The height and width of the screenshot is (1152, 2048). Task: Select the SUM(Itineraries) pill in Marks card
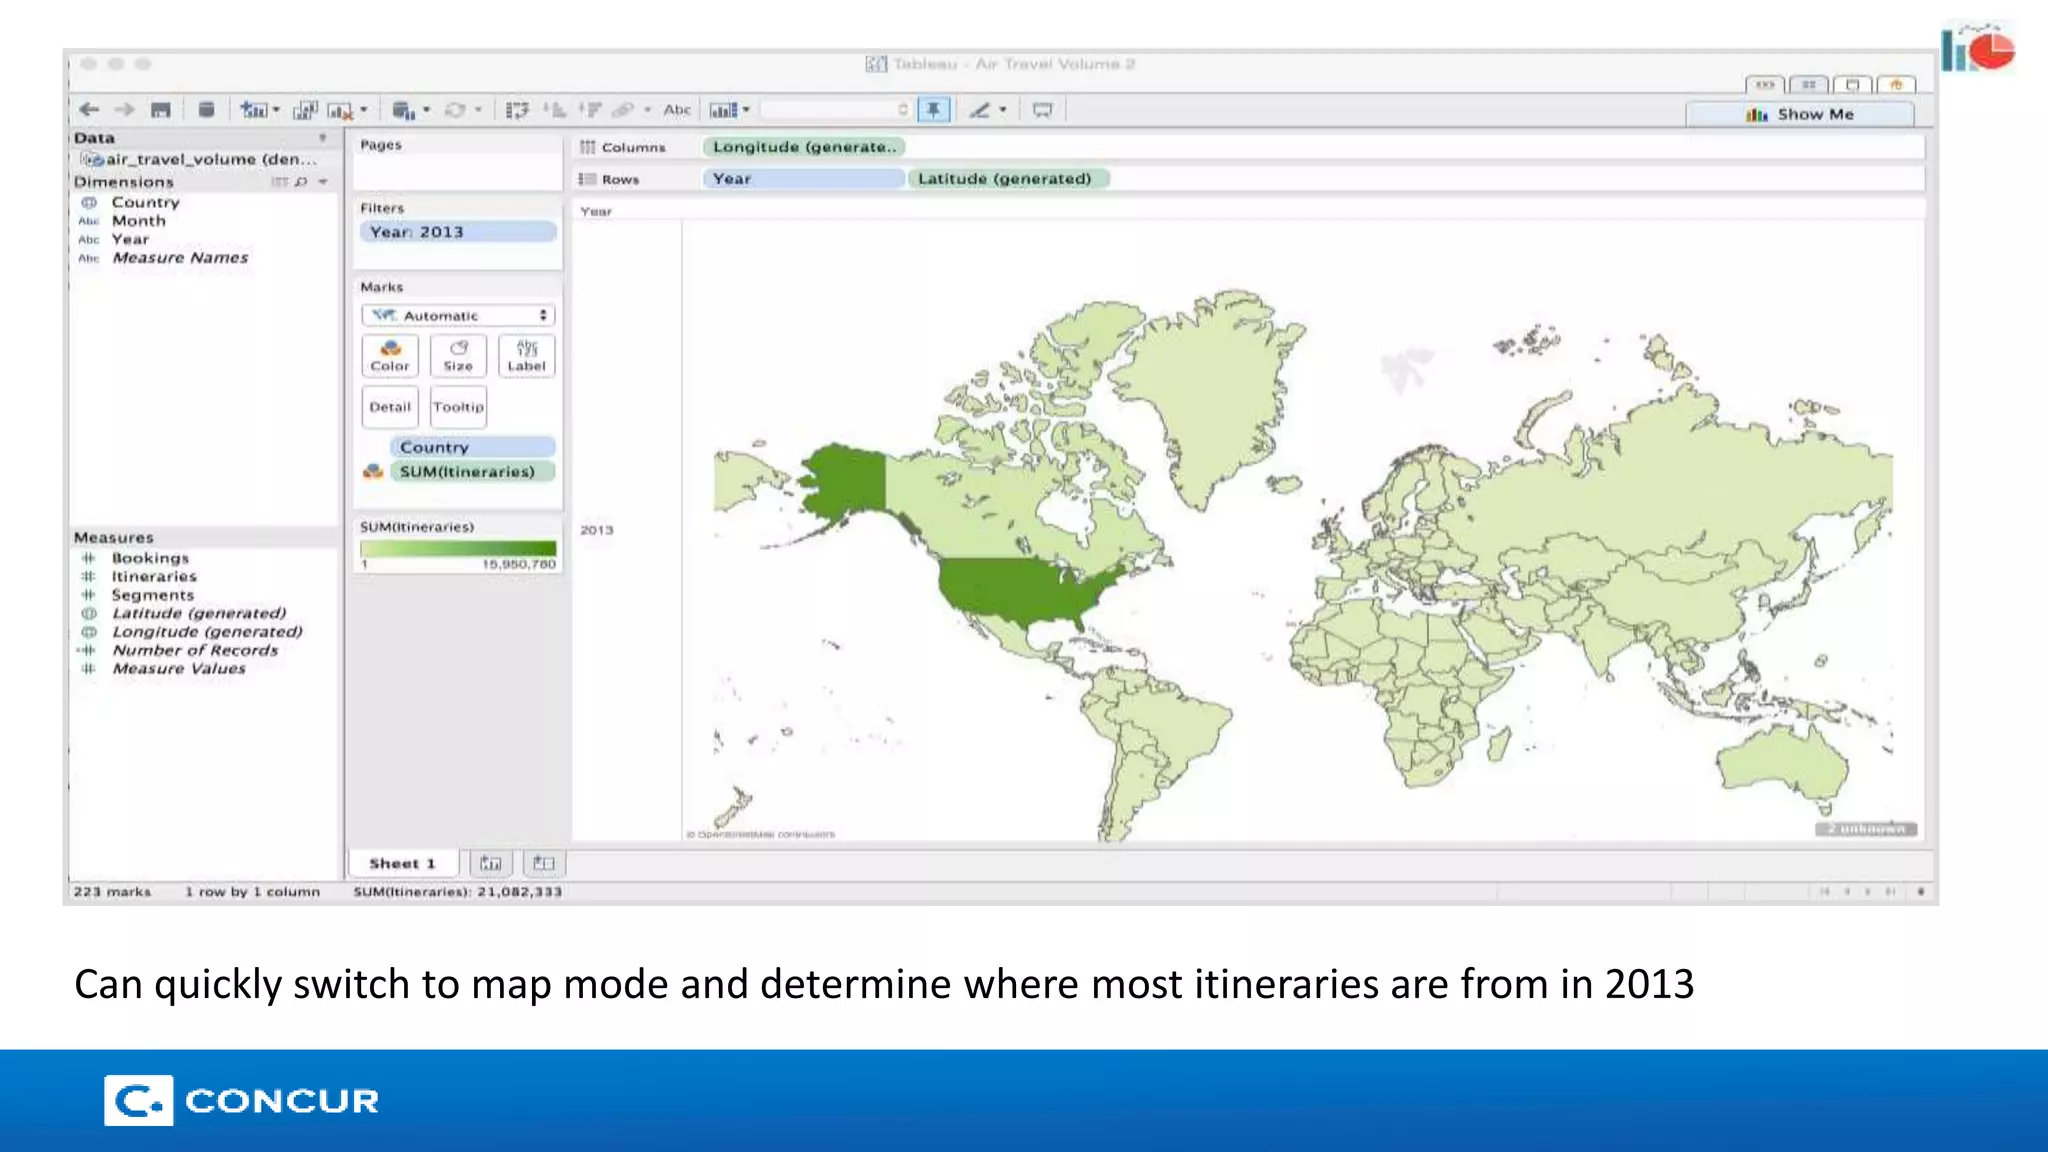tap(473, 471)
